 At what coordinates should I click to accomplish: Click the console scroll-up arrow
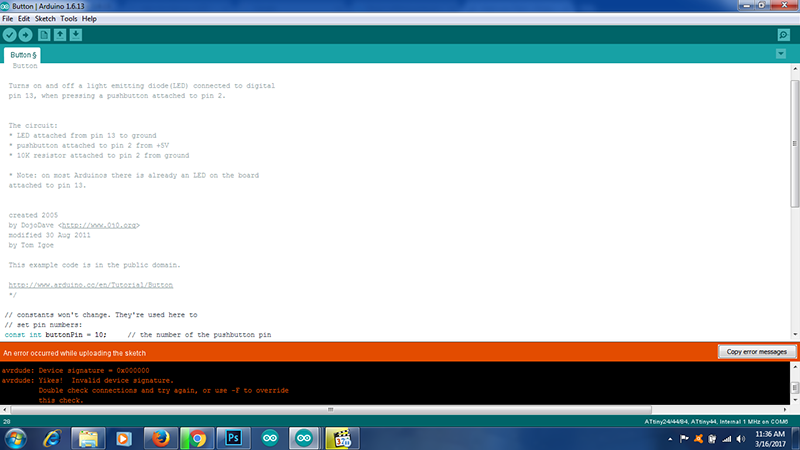coord(795,366)
